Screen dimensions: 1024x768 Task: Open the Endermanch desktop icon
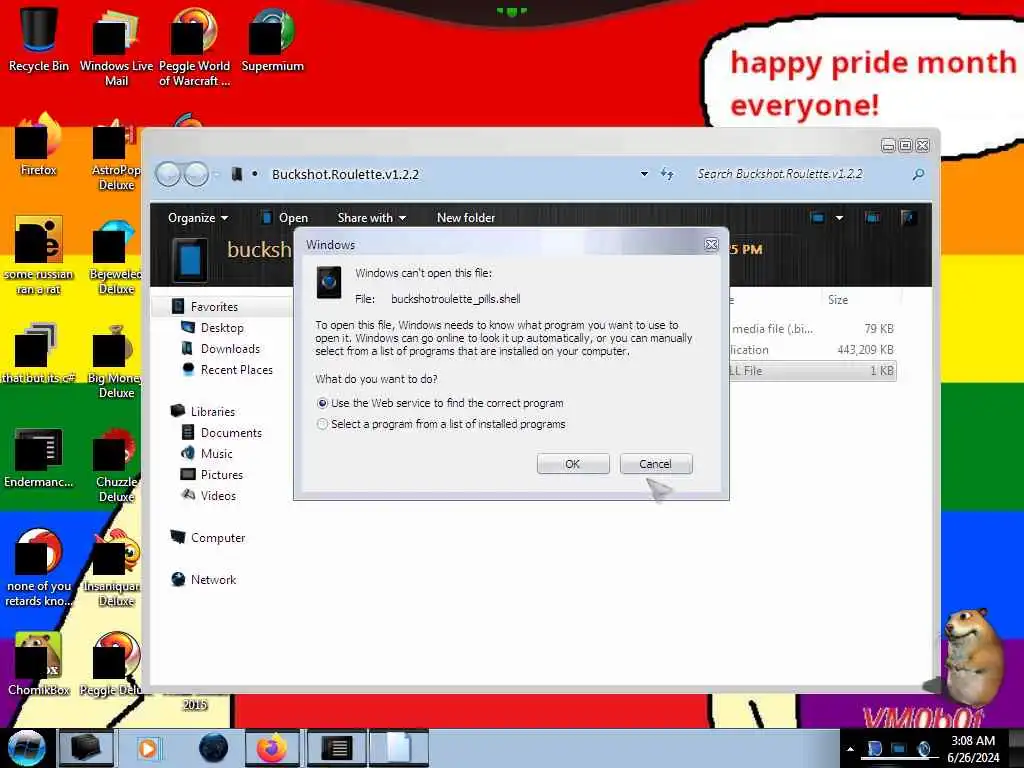click(38, 458)
